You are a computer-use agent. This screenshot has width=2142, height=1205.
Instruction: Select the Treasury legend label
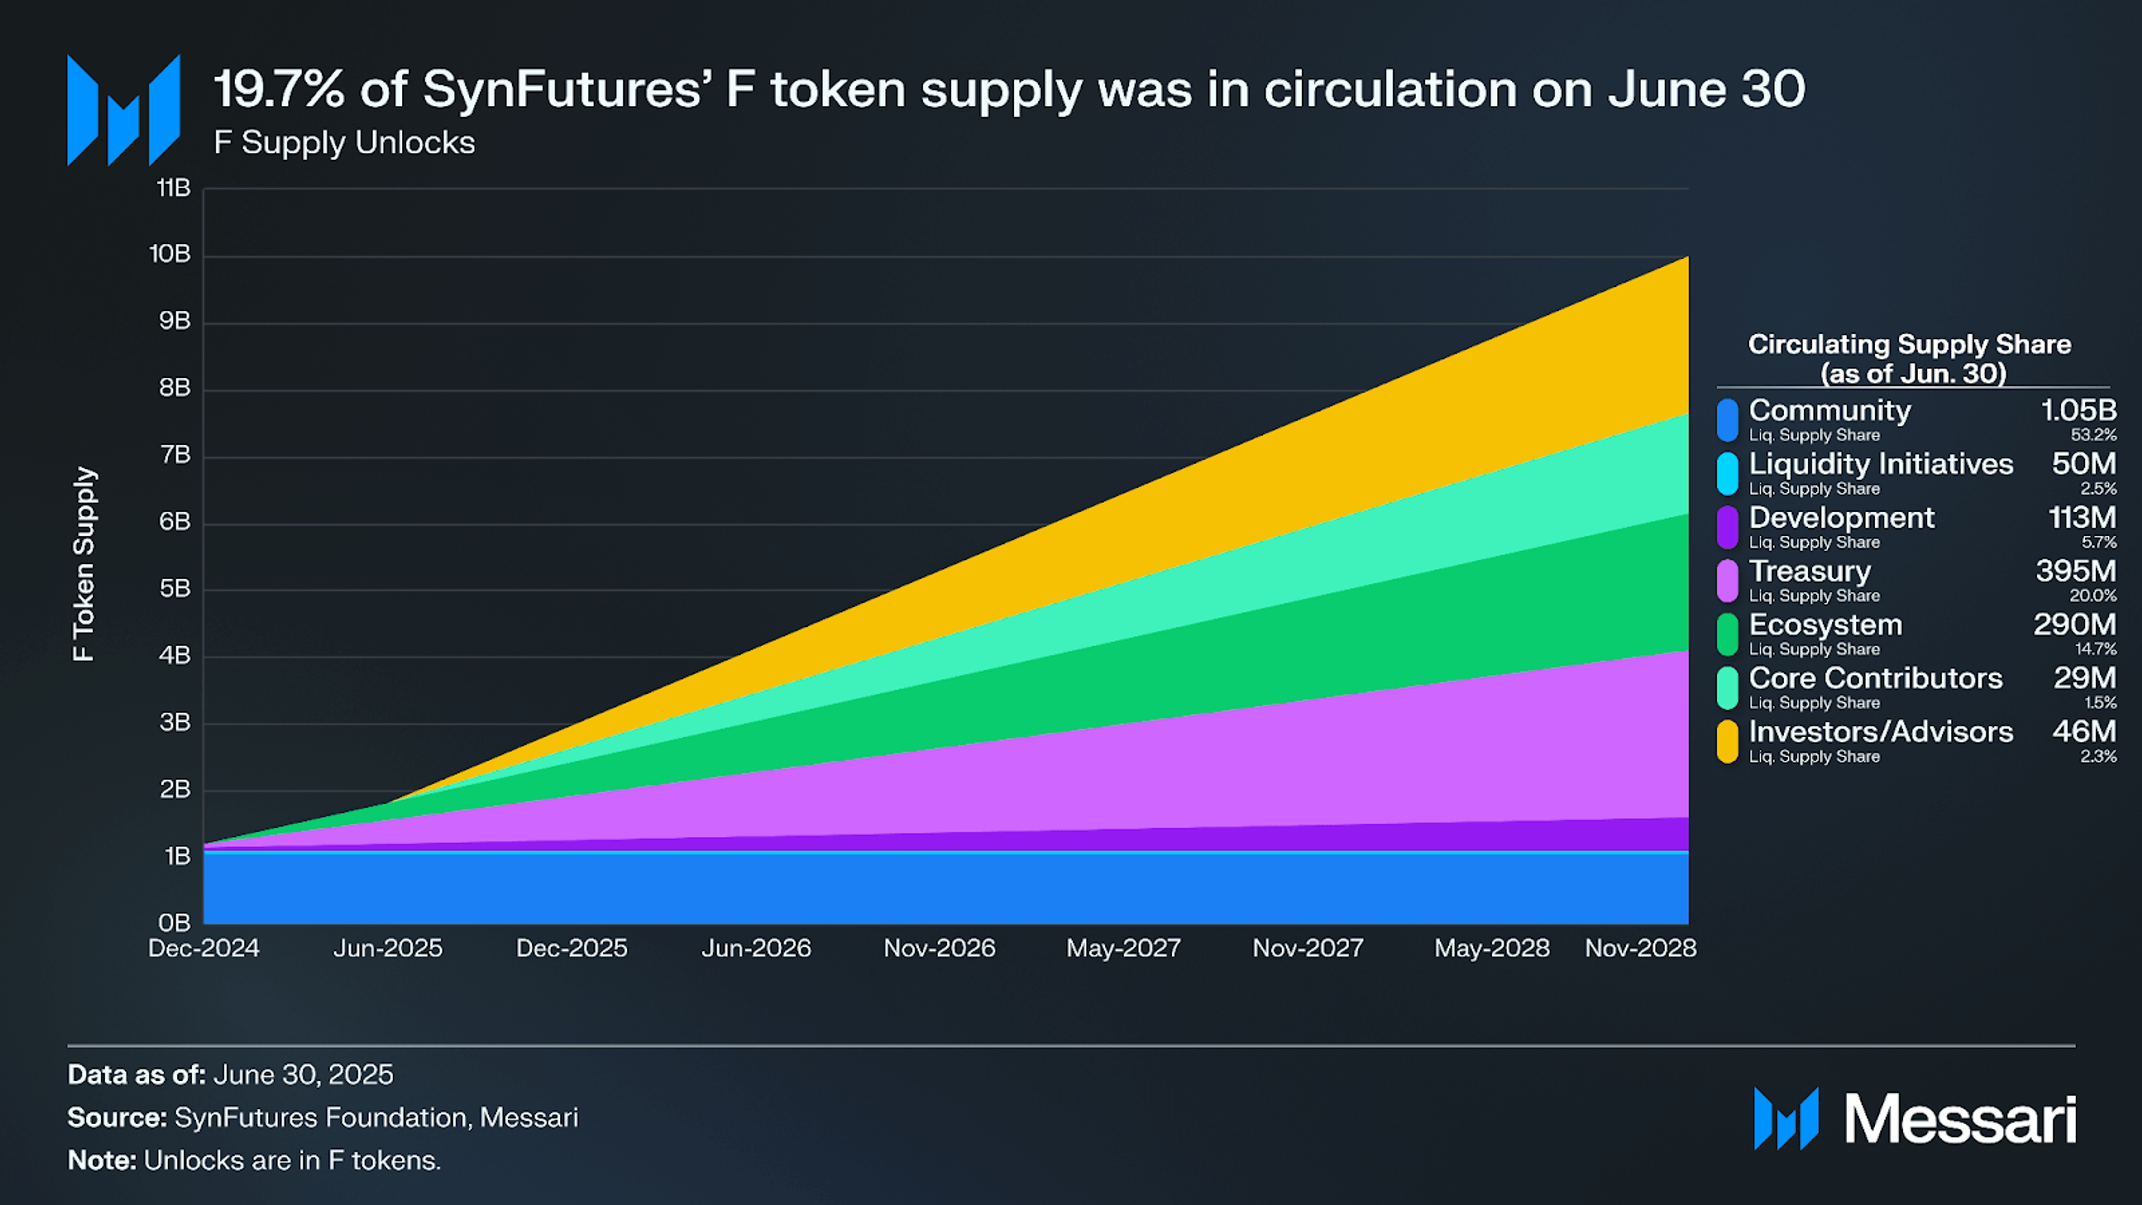click(x=1809, y=571)
